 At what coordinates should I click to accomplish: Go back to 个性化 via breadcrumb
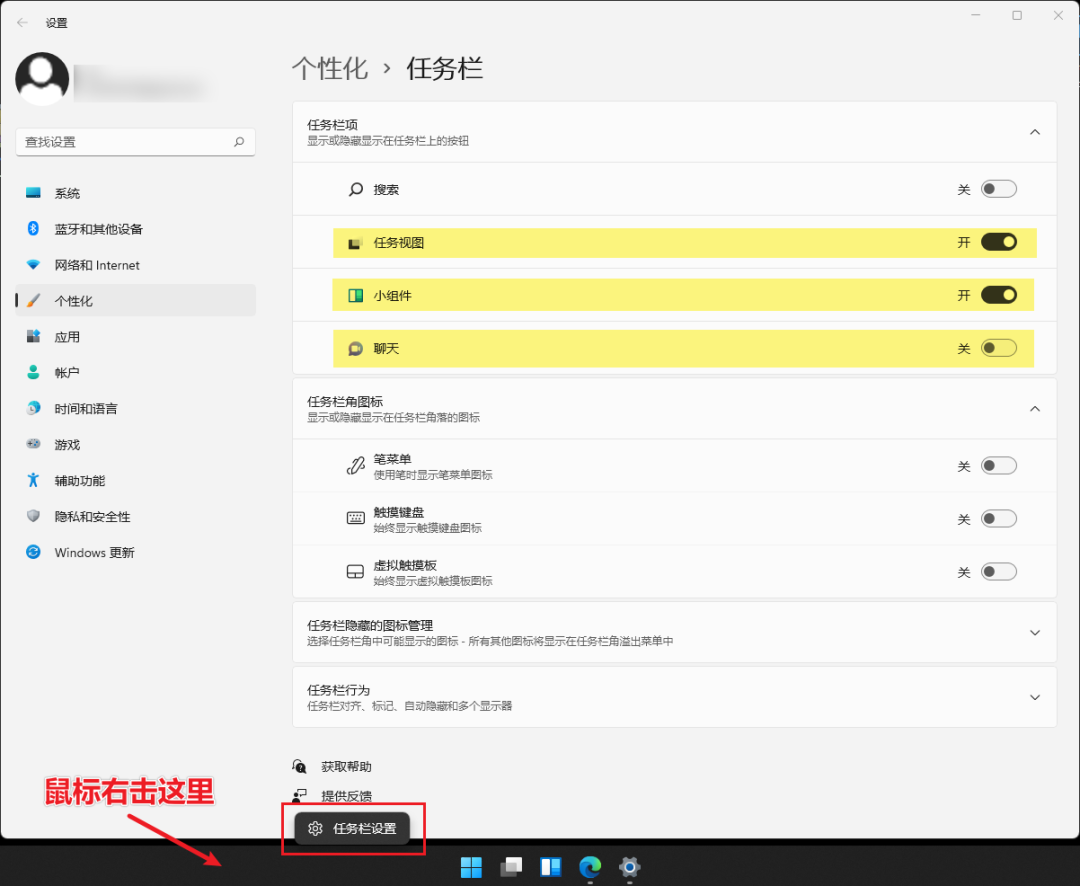[x=330, y=69]
